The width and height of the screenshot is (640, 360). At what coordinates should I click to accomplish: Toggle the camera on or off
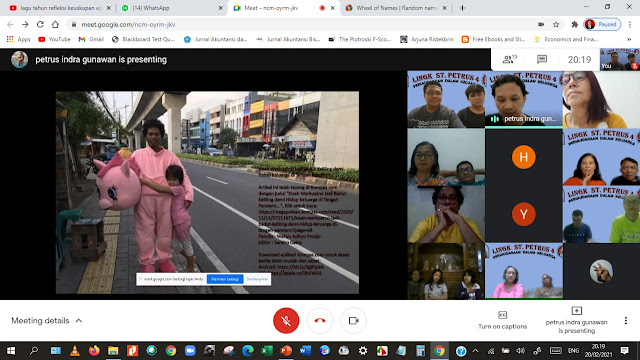tap(353, 320)
